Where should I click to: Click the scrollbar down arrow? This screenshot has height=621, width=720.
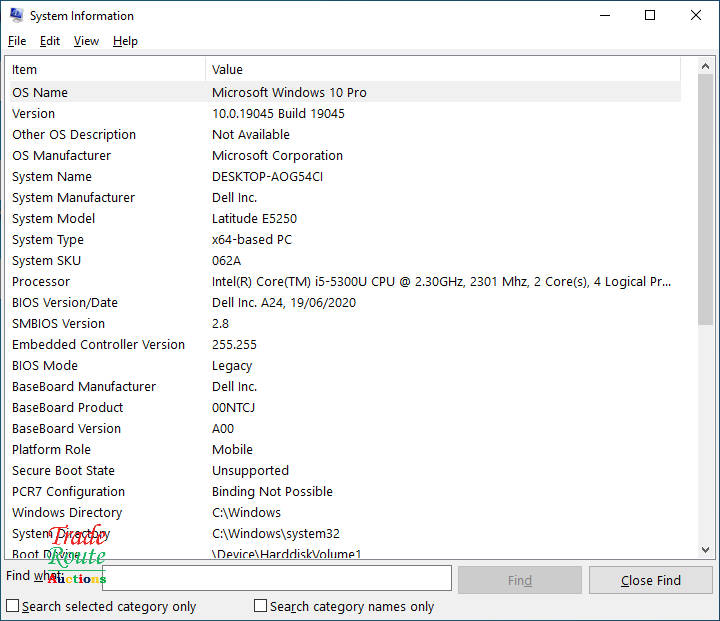pos(706,549)
